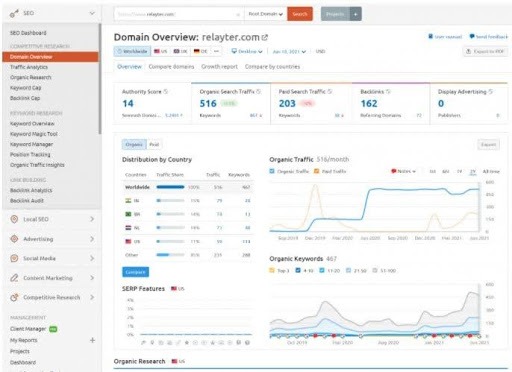Screen dimensions: 512x372
Task: Click the SEO toolkit icon in sidebar
Action: [14, 13]
